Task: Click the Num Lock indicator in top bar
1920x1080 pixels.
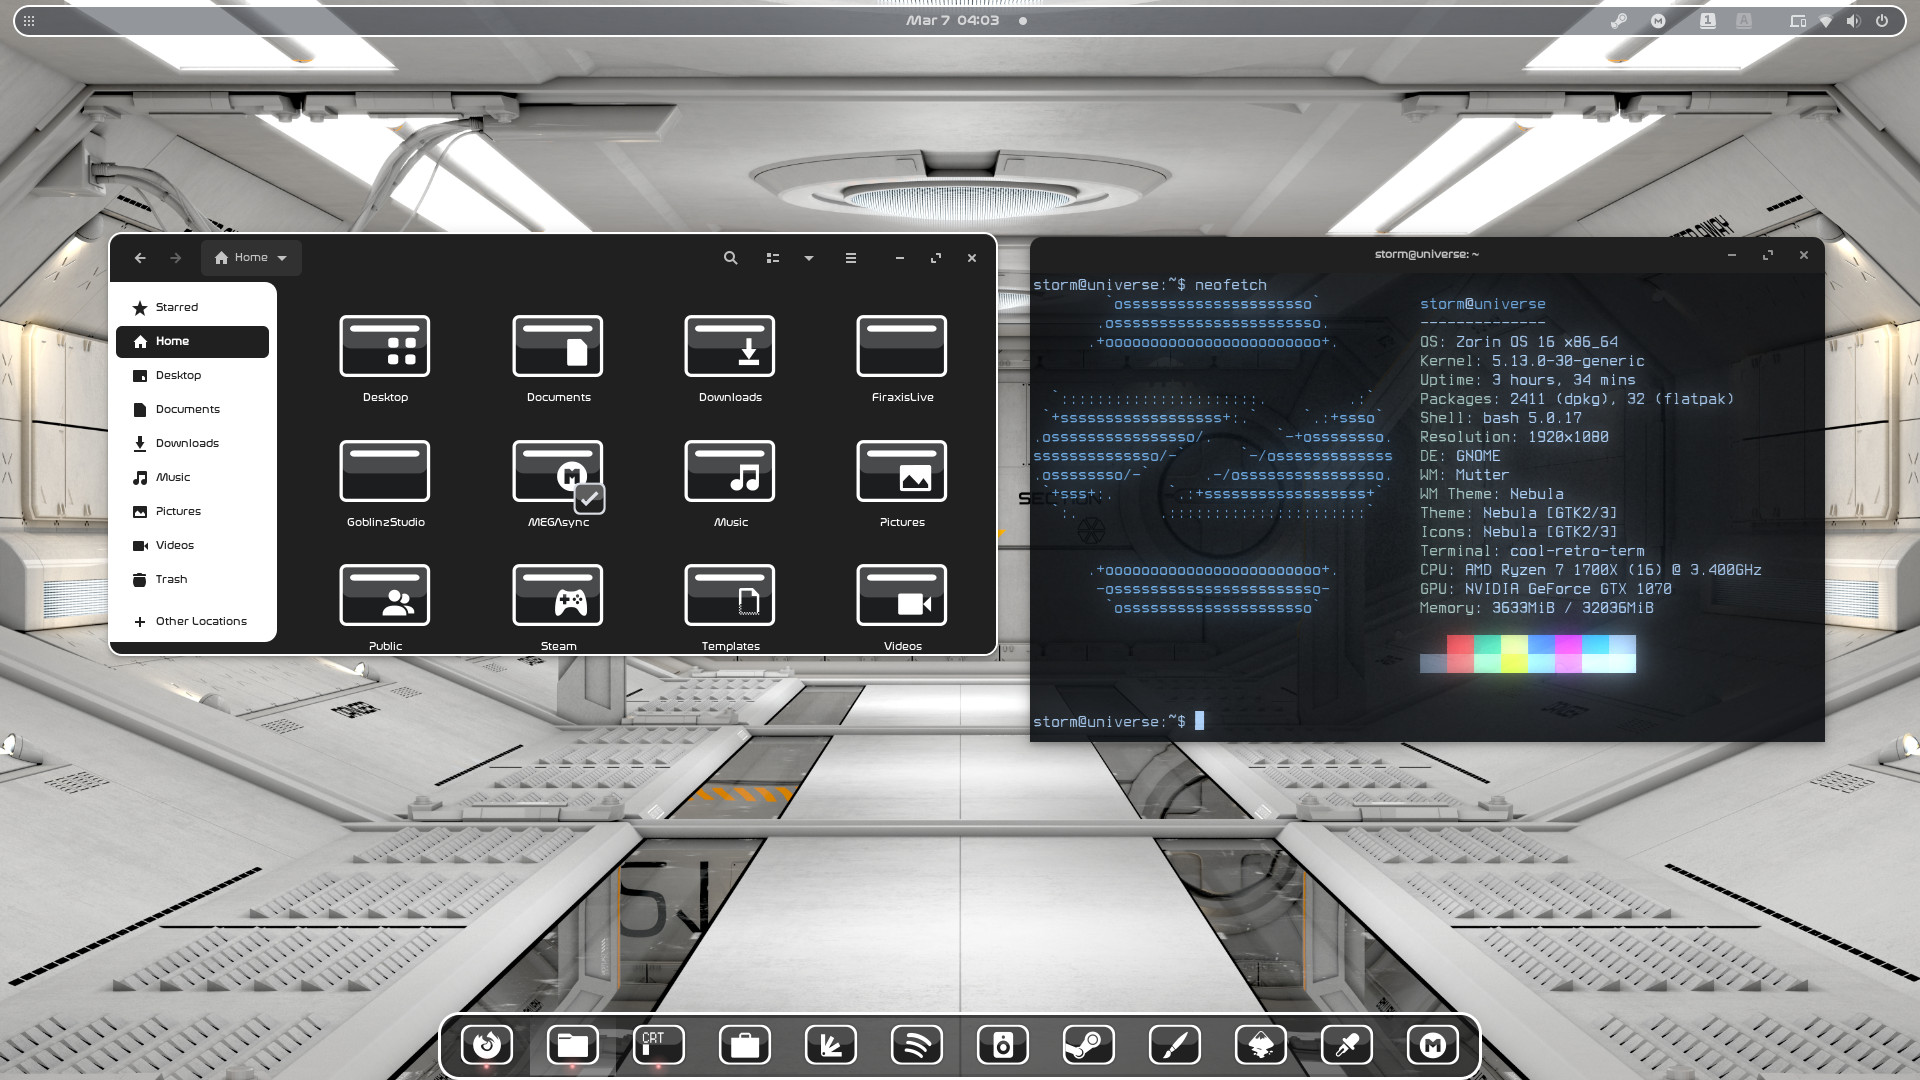Action: [1708, 20]
